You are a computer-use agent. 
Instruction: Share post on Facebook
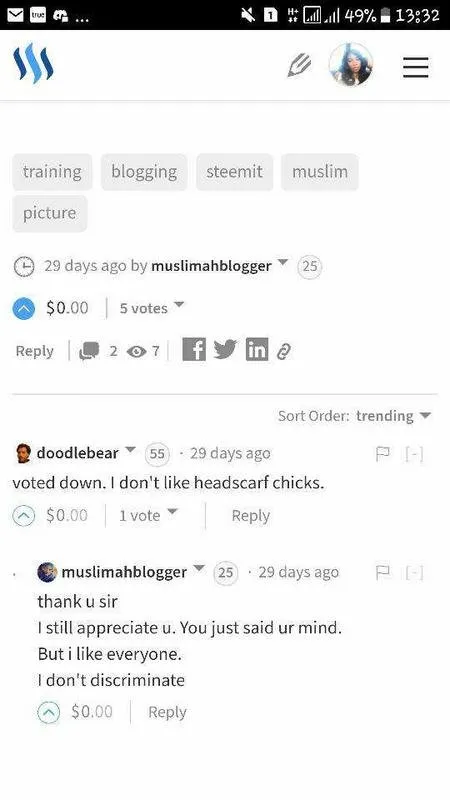tap(194, 350)
